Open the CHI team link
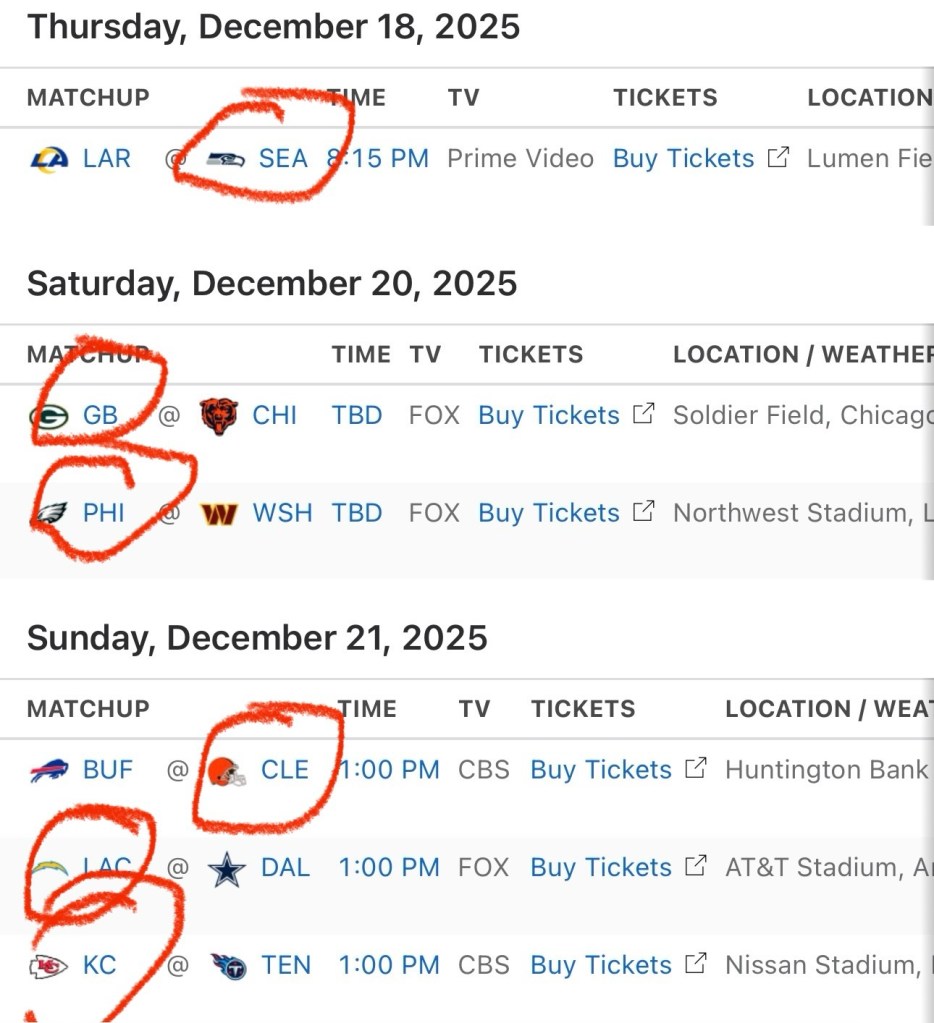The image size is (934, 1023). pos(274,415)
